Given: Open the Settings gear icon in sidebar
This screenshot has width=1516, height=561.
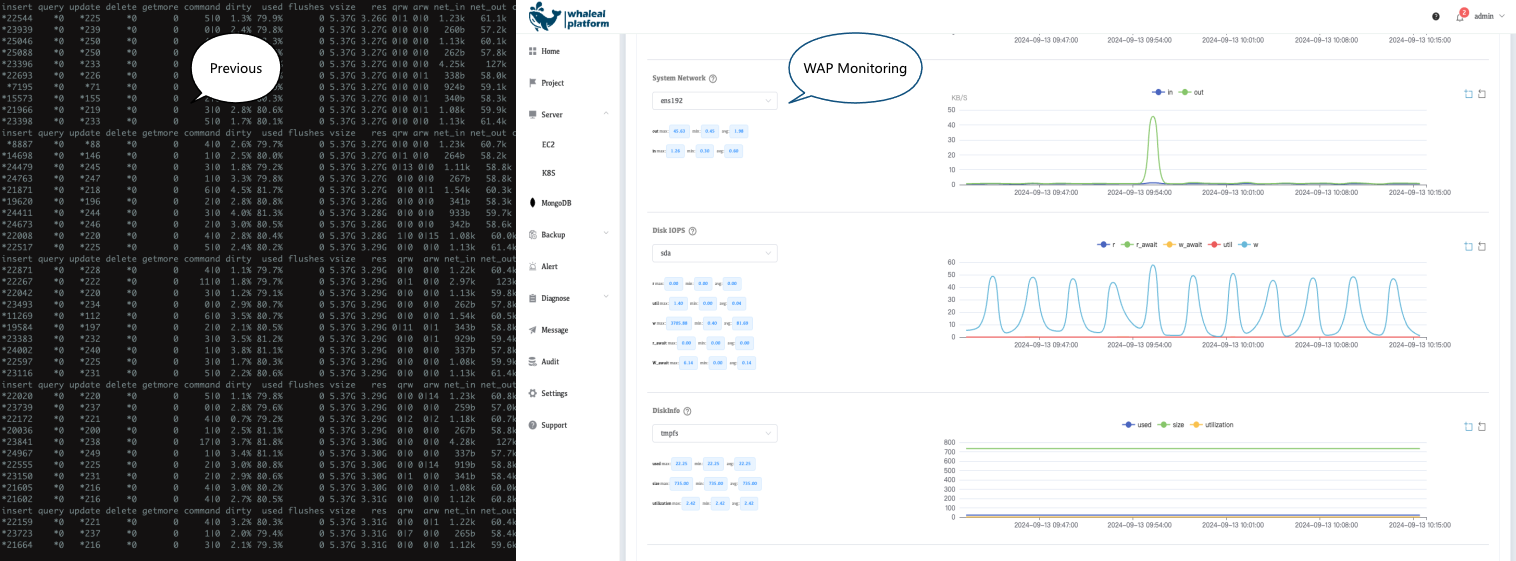Looking at the screenshot, I should (x=532, y=394).
